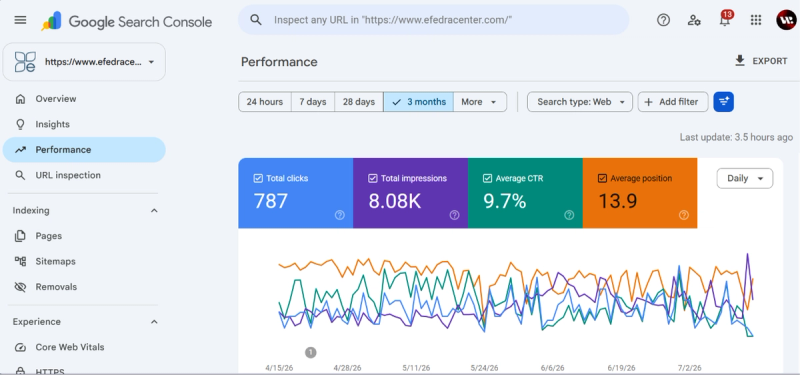
Task: Click the Export download arrow icon
Action: tap(740, 61)
